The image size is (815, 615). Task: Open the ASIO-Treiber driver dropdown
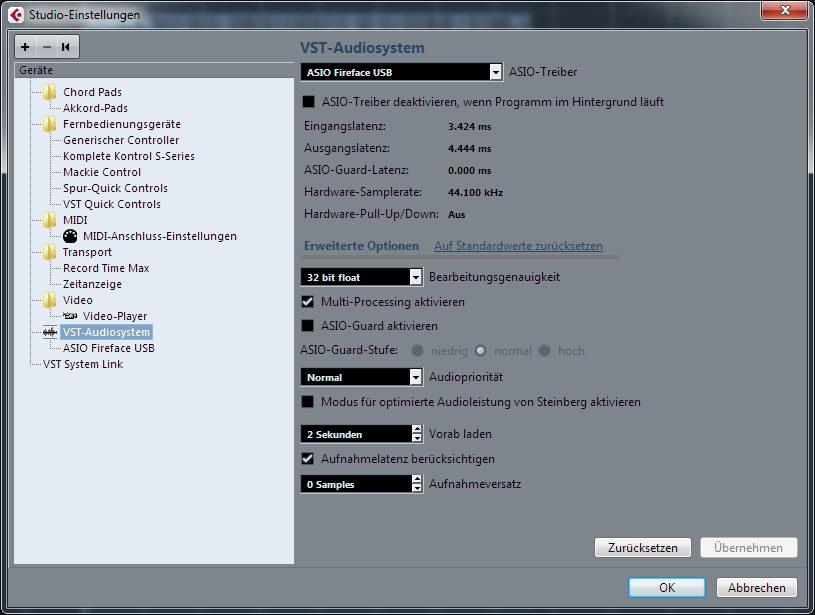401,72
